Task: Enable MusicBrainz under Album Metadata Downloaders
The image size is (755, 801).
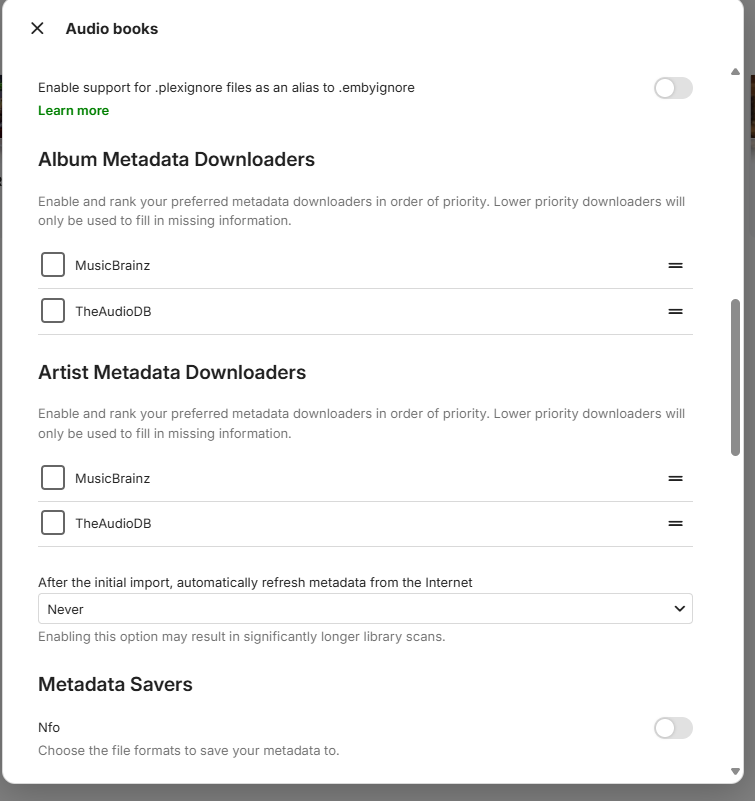Action: [53, 265]
